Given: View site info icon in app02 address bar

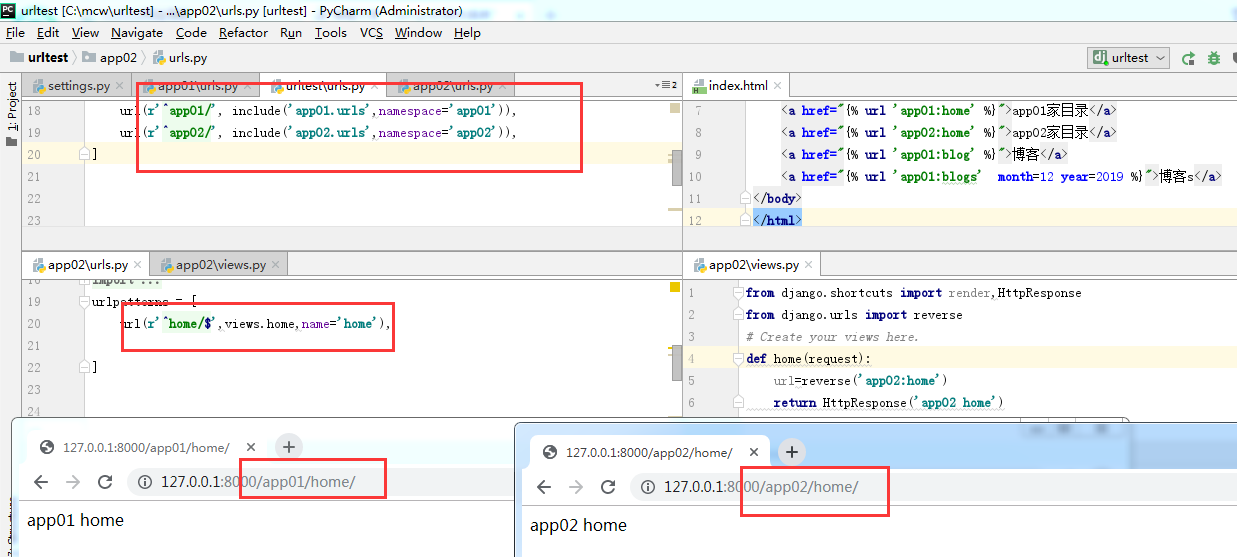Looking at the screenshot, I should pyautogui.click(x=648, y=487).
